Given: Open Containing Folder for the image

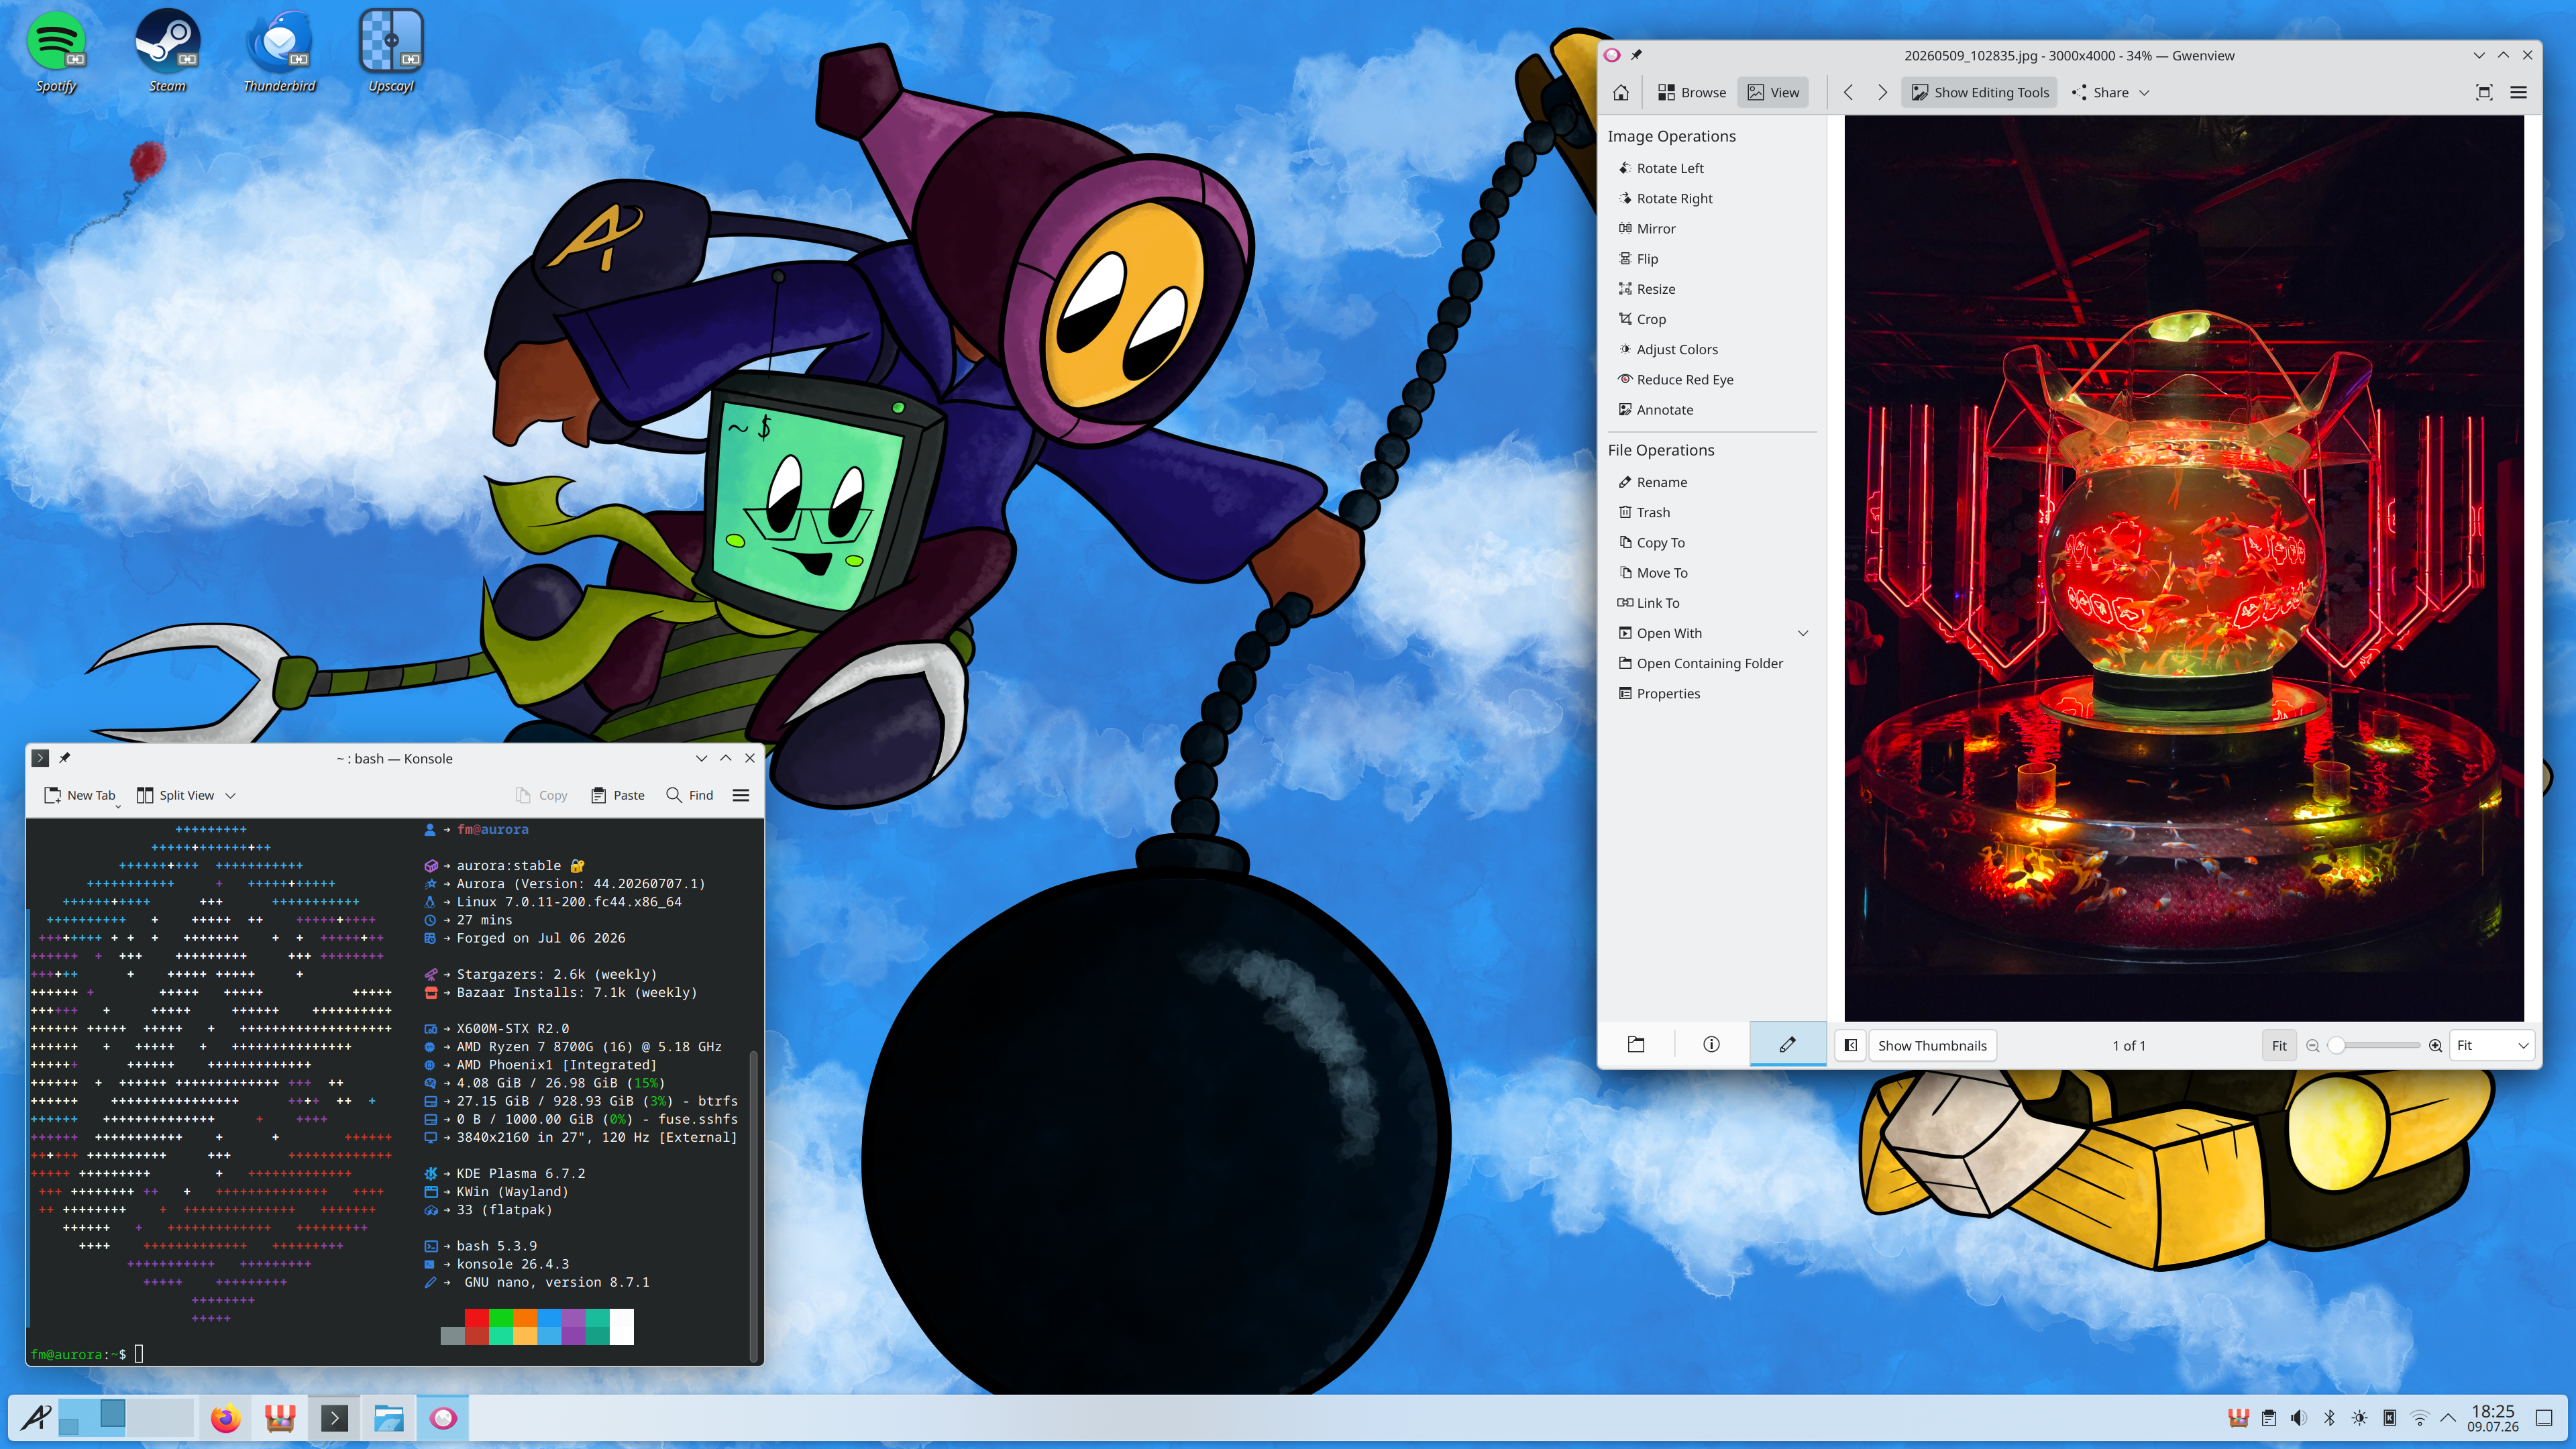Looking at the screenshot, I should click(x=1700, y=663).
